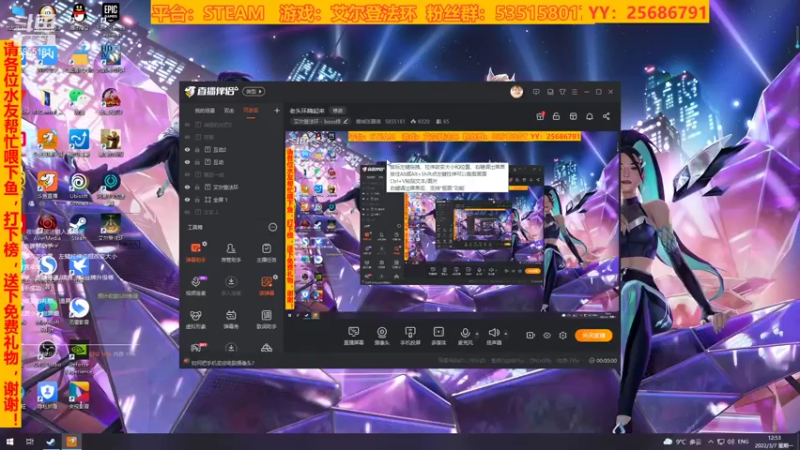This screenshot has width=800, height=450.
Task: Select the 艾尔登法环 source row
Action: coord(232,187)
